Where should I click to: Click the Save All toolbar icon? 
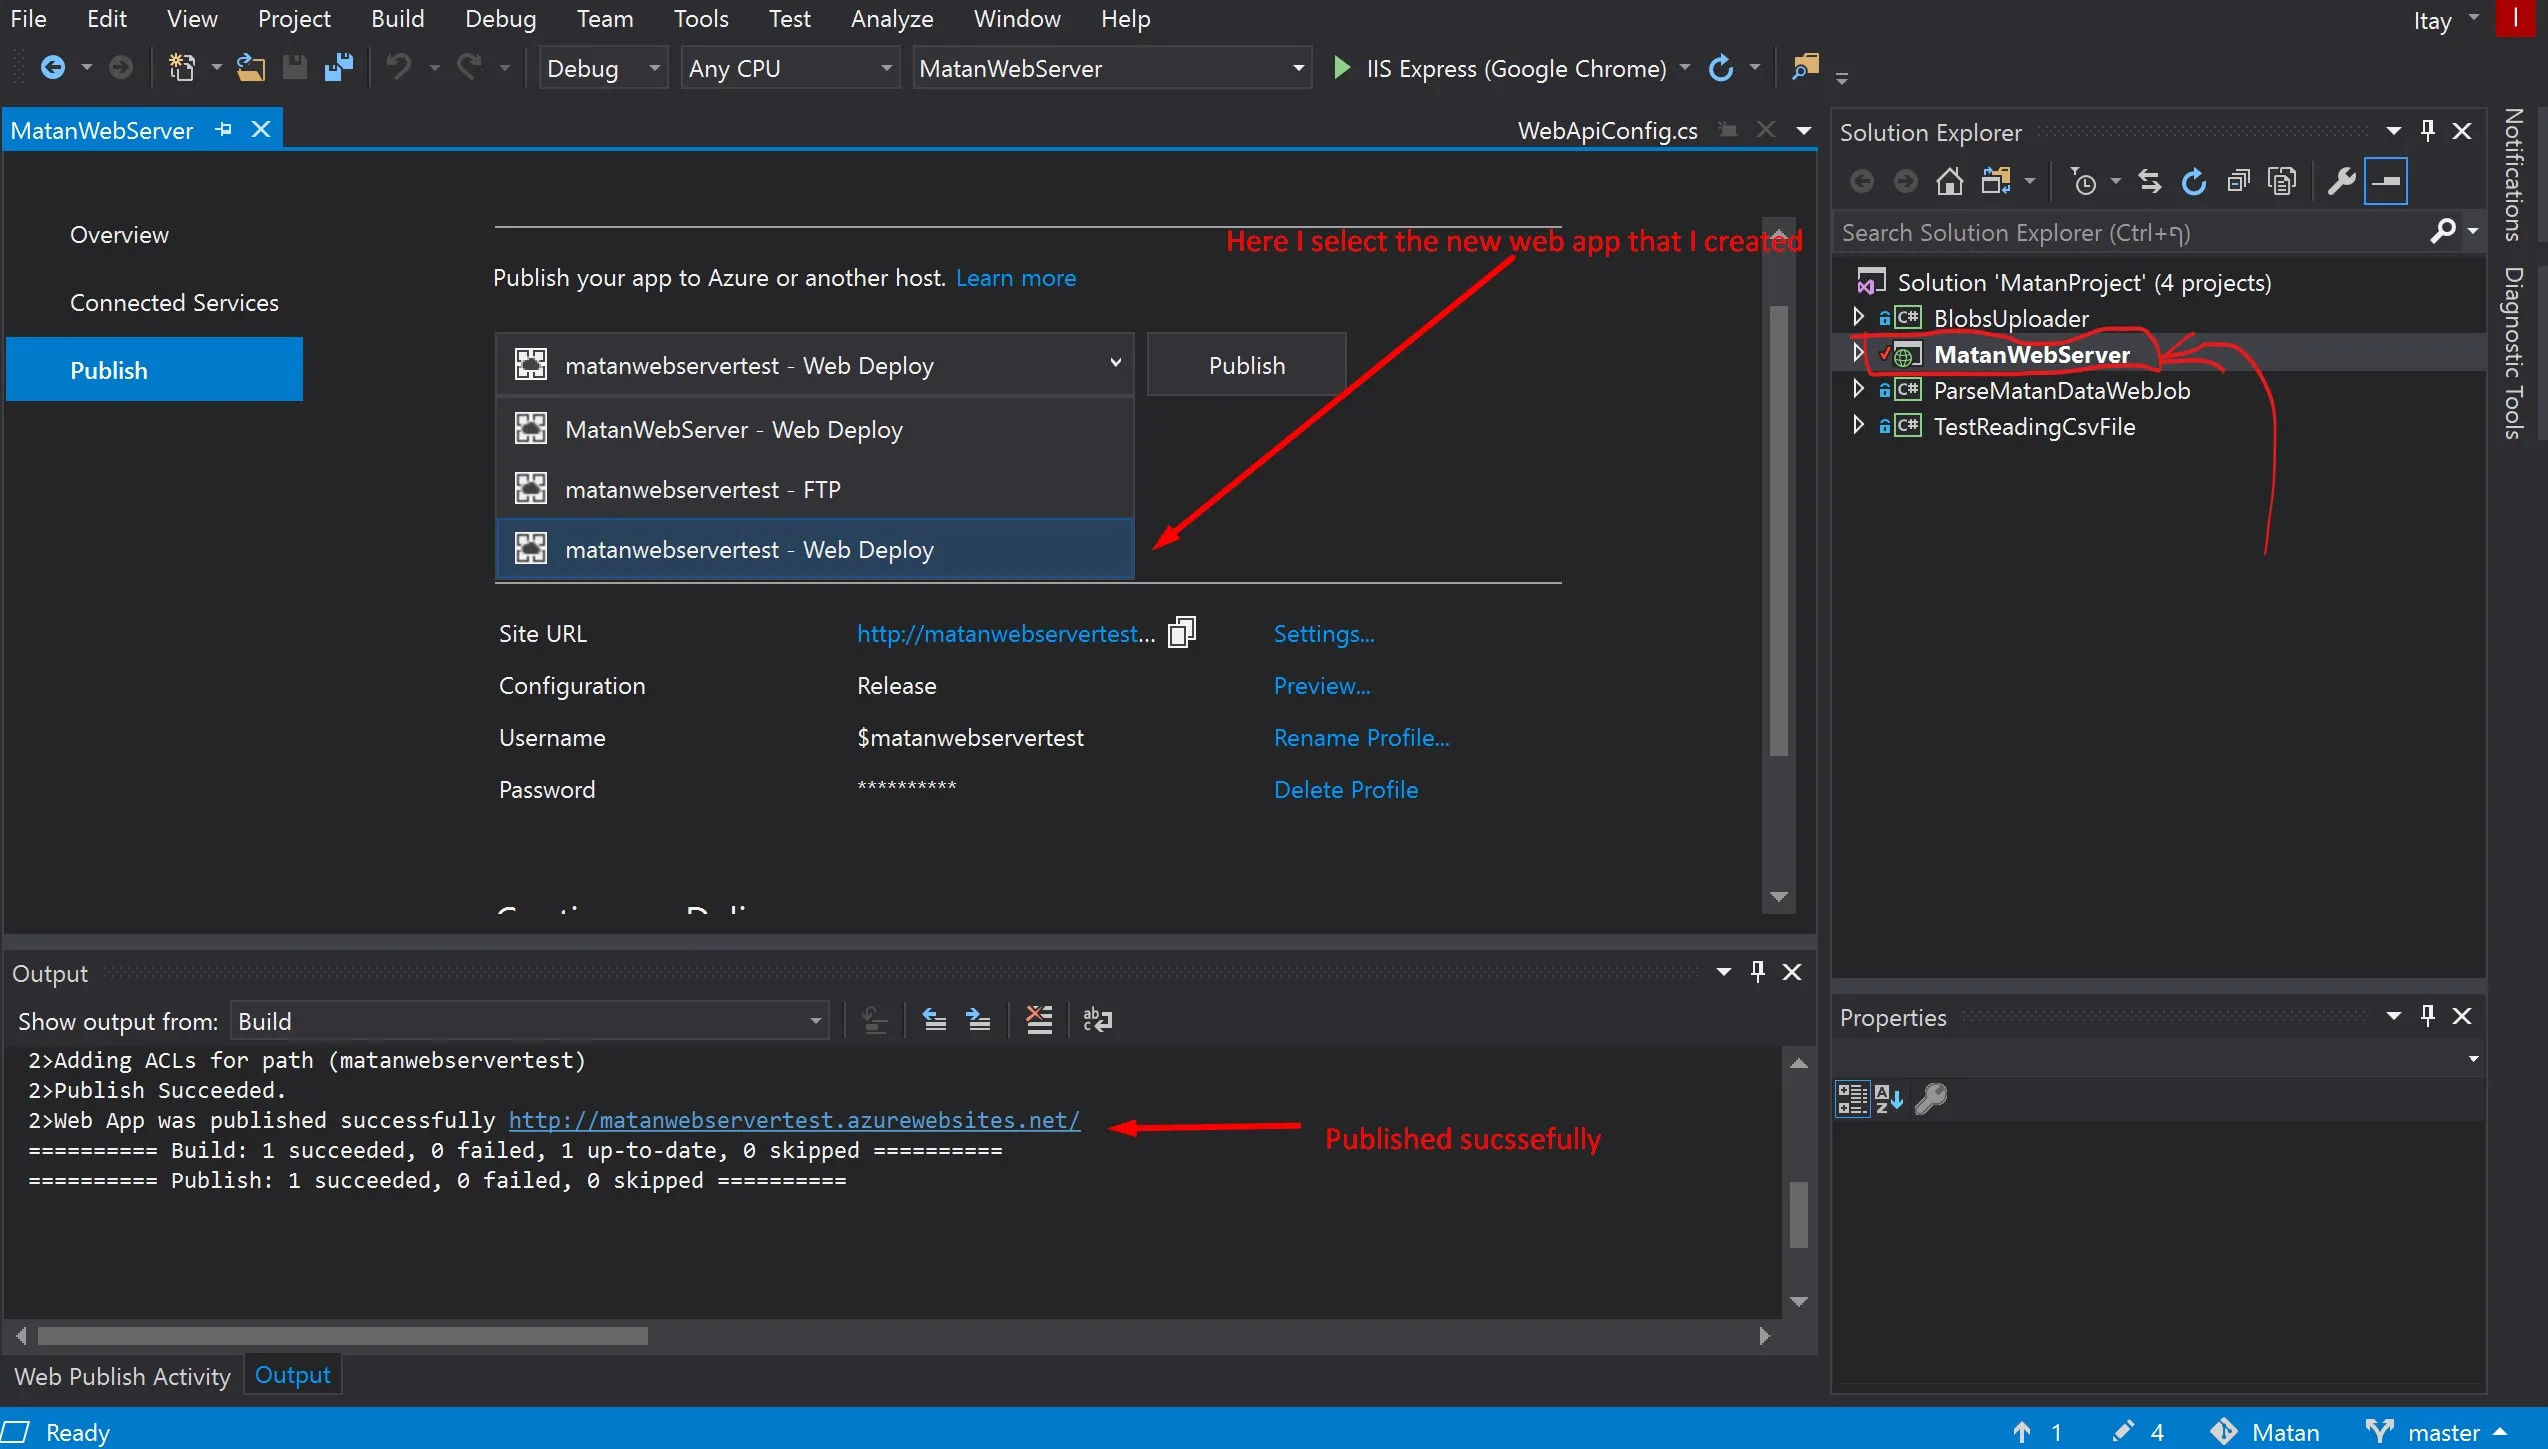(x=339, y=68)
